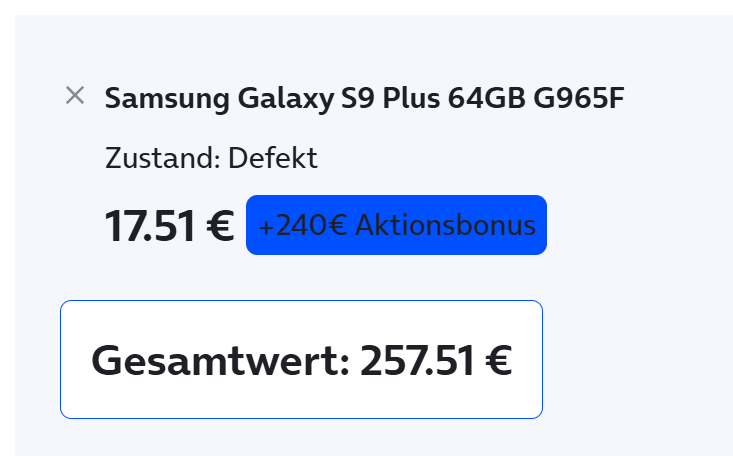Remove the Samsung Galaxy S9 Plus item
Screen dimensions: 733x456
click(x=74, y=96)
